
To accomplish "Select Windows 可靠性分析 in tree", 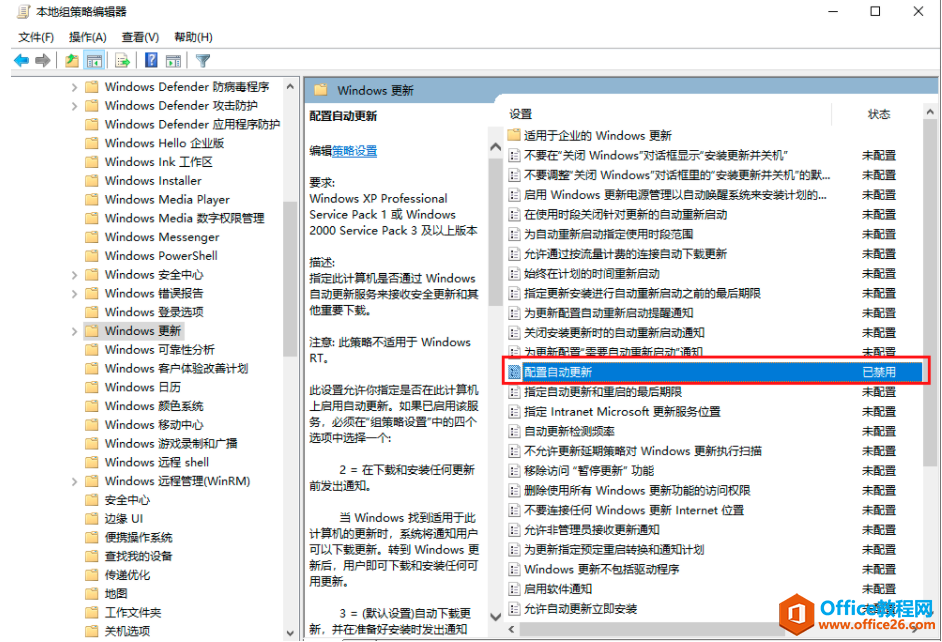I will click(x=159, y=350).
